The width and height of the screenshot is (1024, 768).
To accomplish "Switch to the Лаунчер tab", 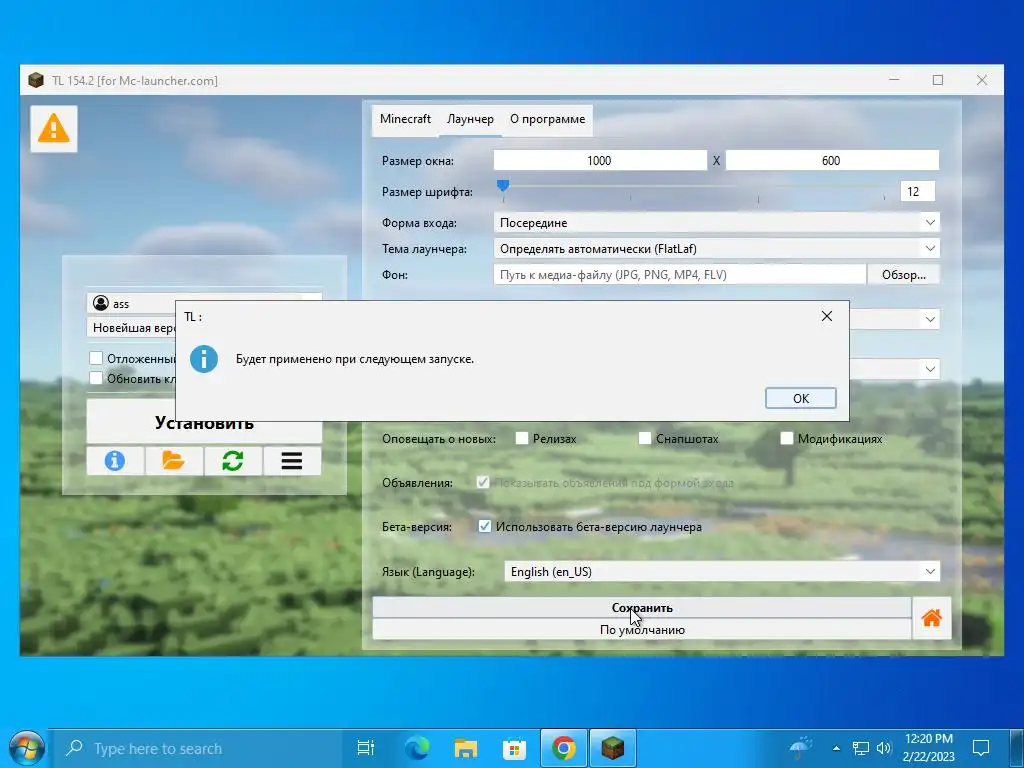I will pos(470,119).
